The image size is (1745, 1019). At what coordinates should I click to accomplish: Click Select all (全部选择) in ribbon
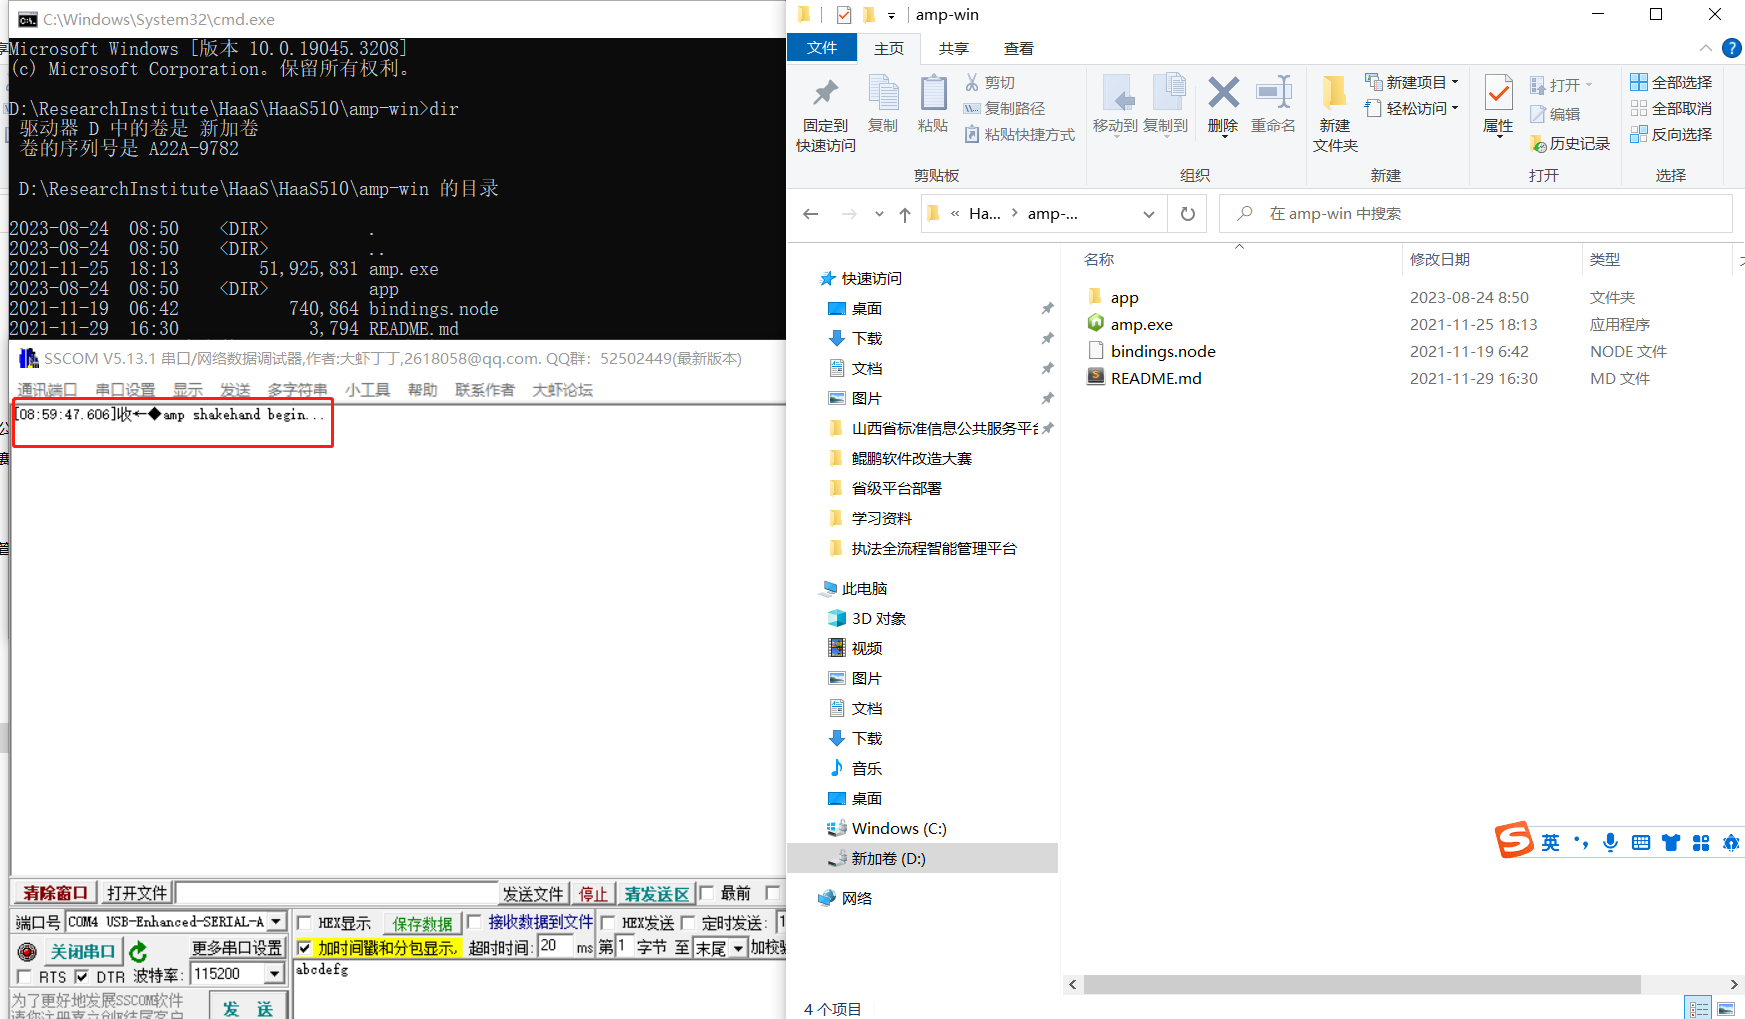(1671, 82)
